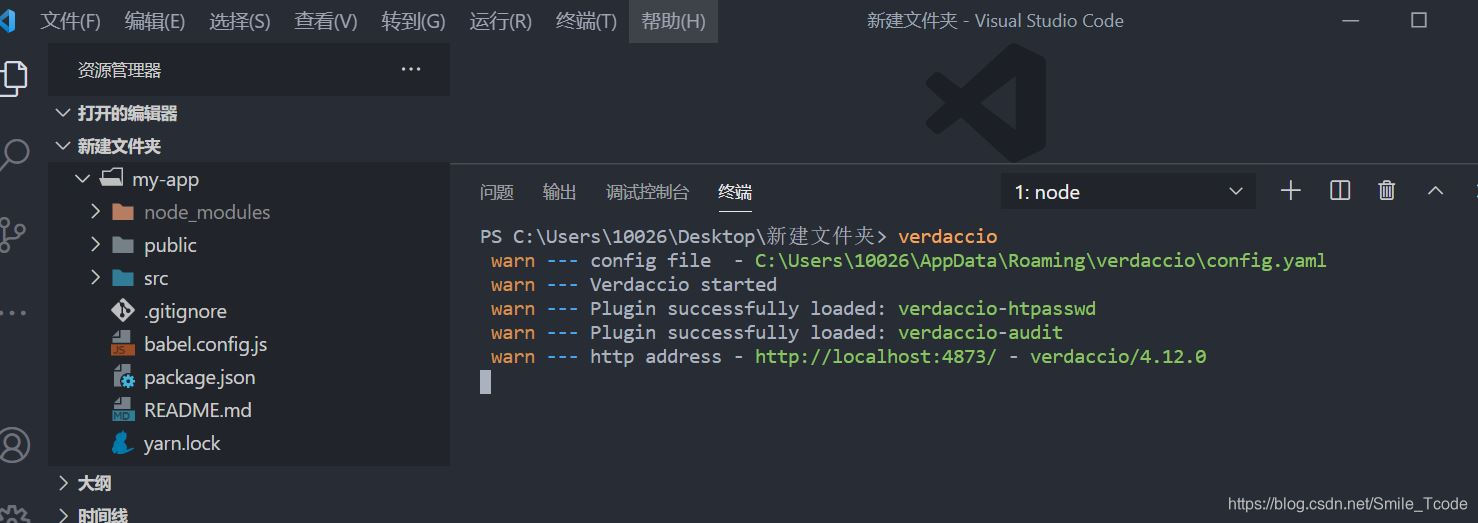The width and height of the screenshot is (1478, 523).
Task: Click the README.md markdown file icon
Action: click(x=123, y=410)
